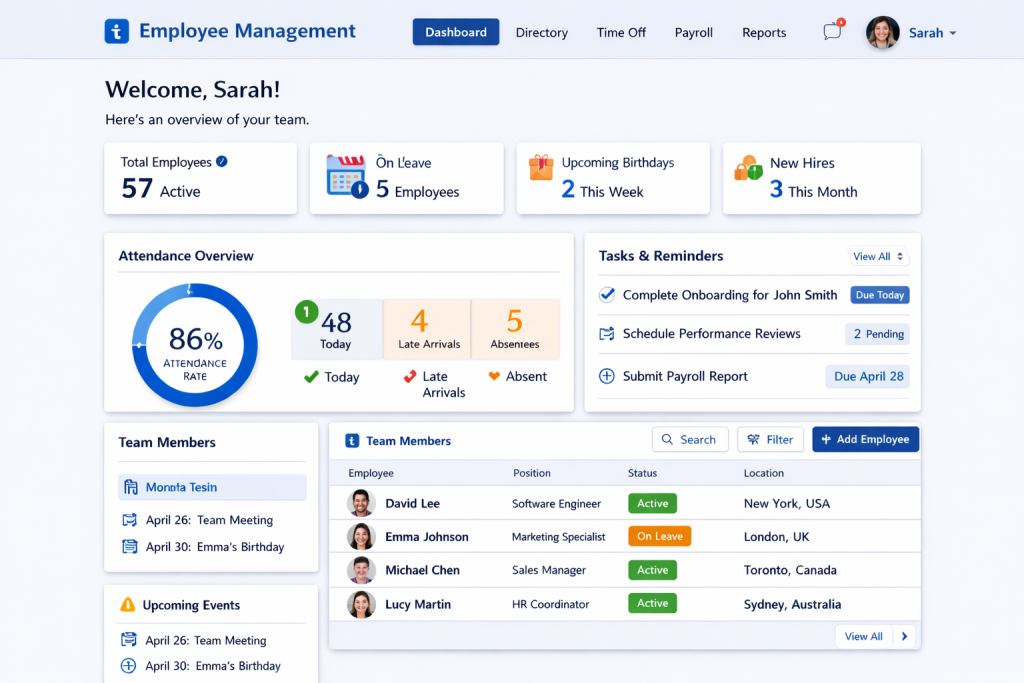Click the 86% attendance rate donut chart

coord(195,345)
